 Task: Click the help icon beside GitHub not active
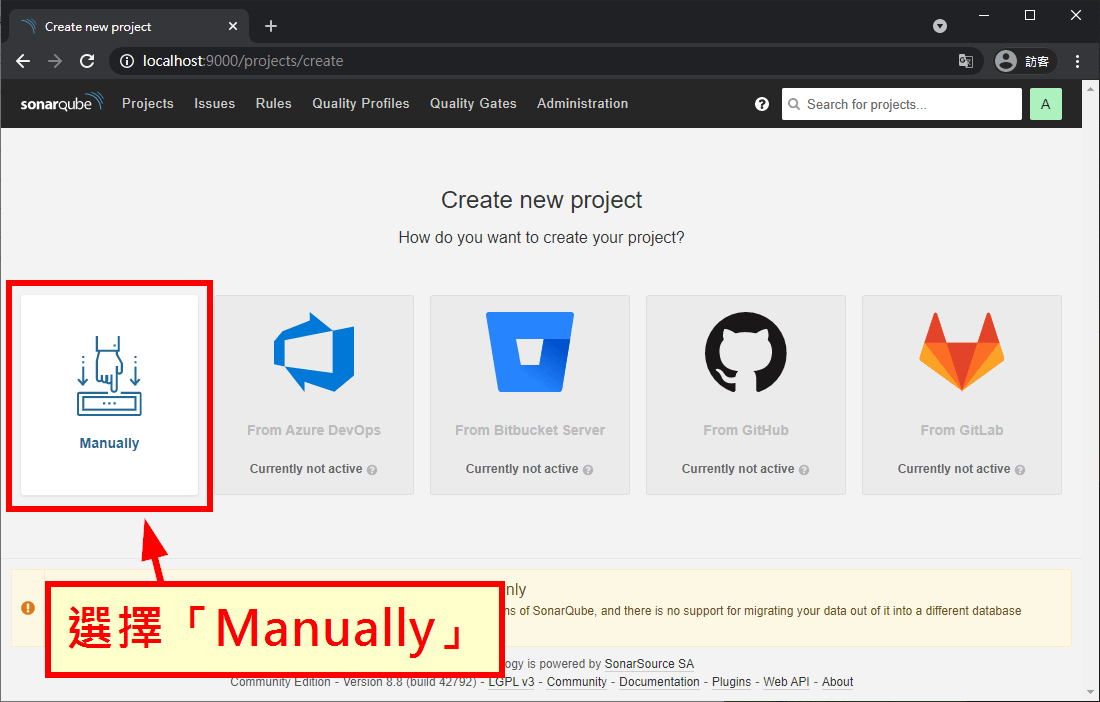tap(804, 470)
